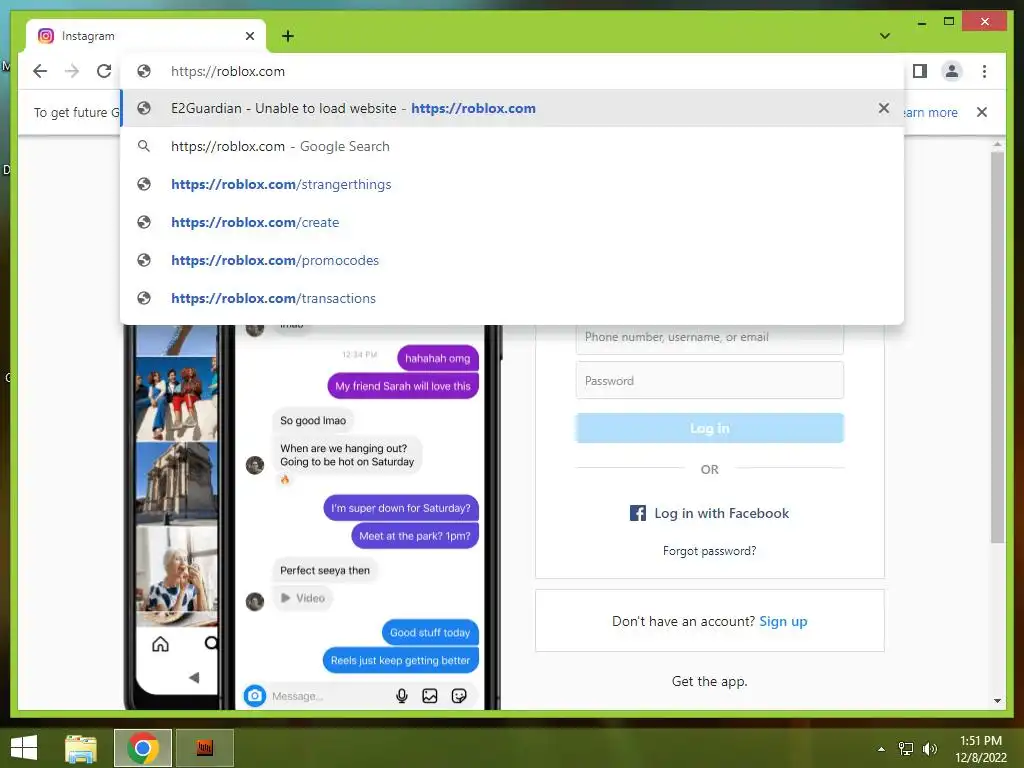Select the roblox.com/create suggestion
This screenshot has width=1024, height=768.
513,222
